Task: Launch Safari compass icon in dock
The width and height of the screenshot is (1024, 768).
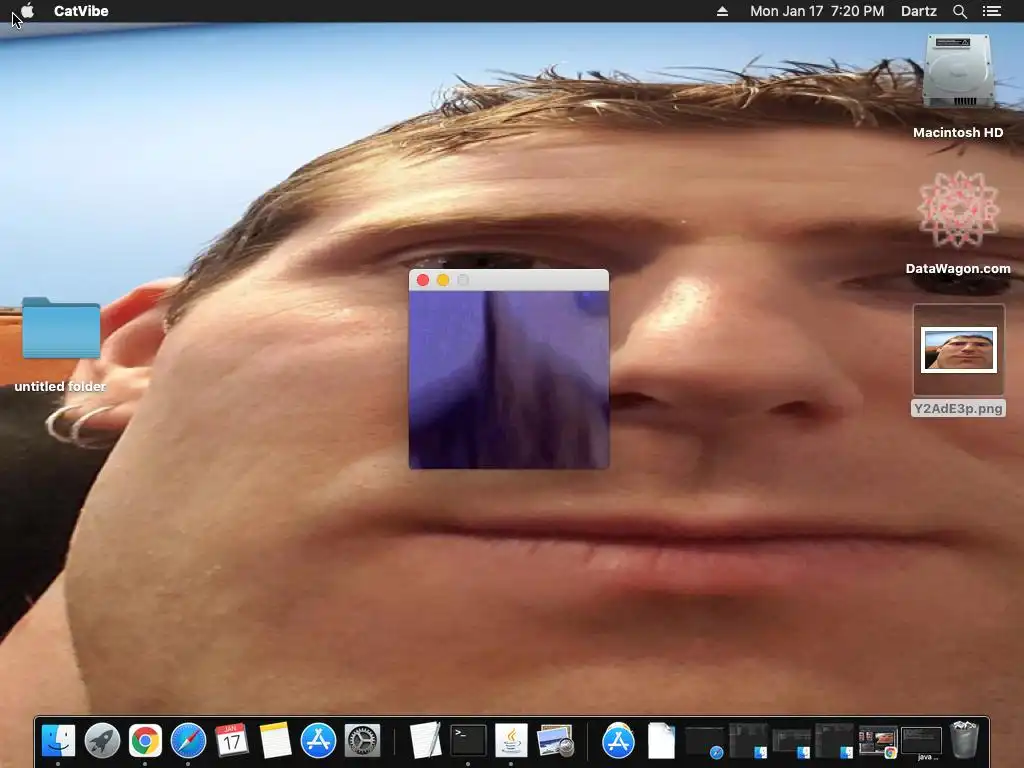Action: click(x=188, y=741)
